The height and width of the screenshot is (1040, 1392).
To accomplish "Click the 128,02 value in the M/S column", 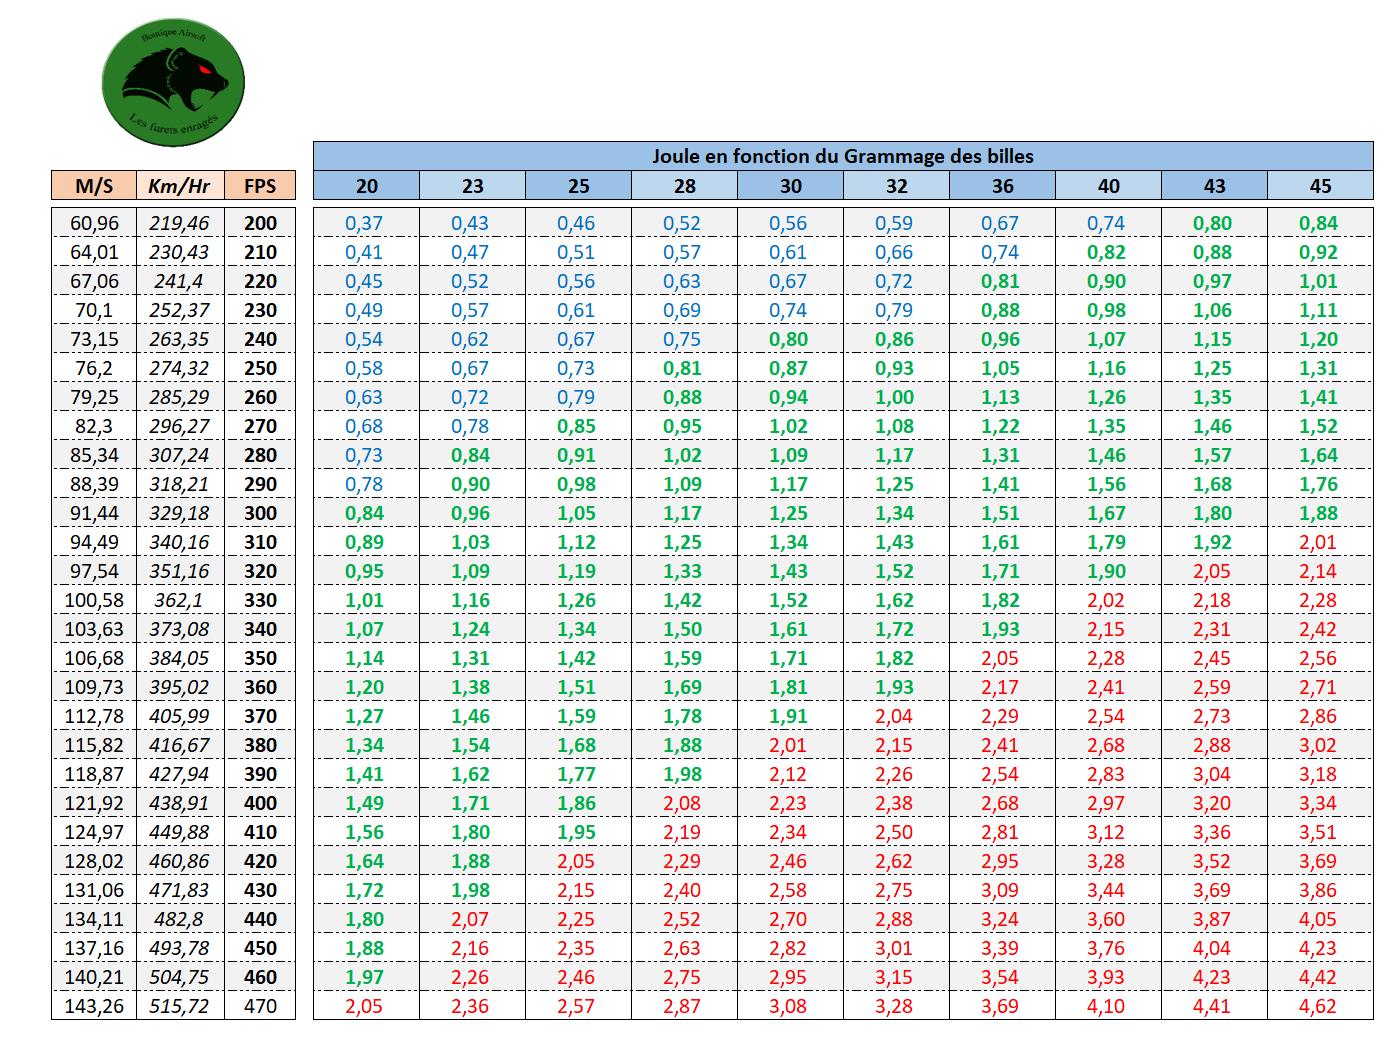I will [94, 861].
